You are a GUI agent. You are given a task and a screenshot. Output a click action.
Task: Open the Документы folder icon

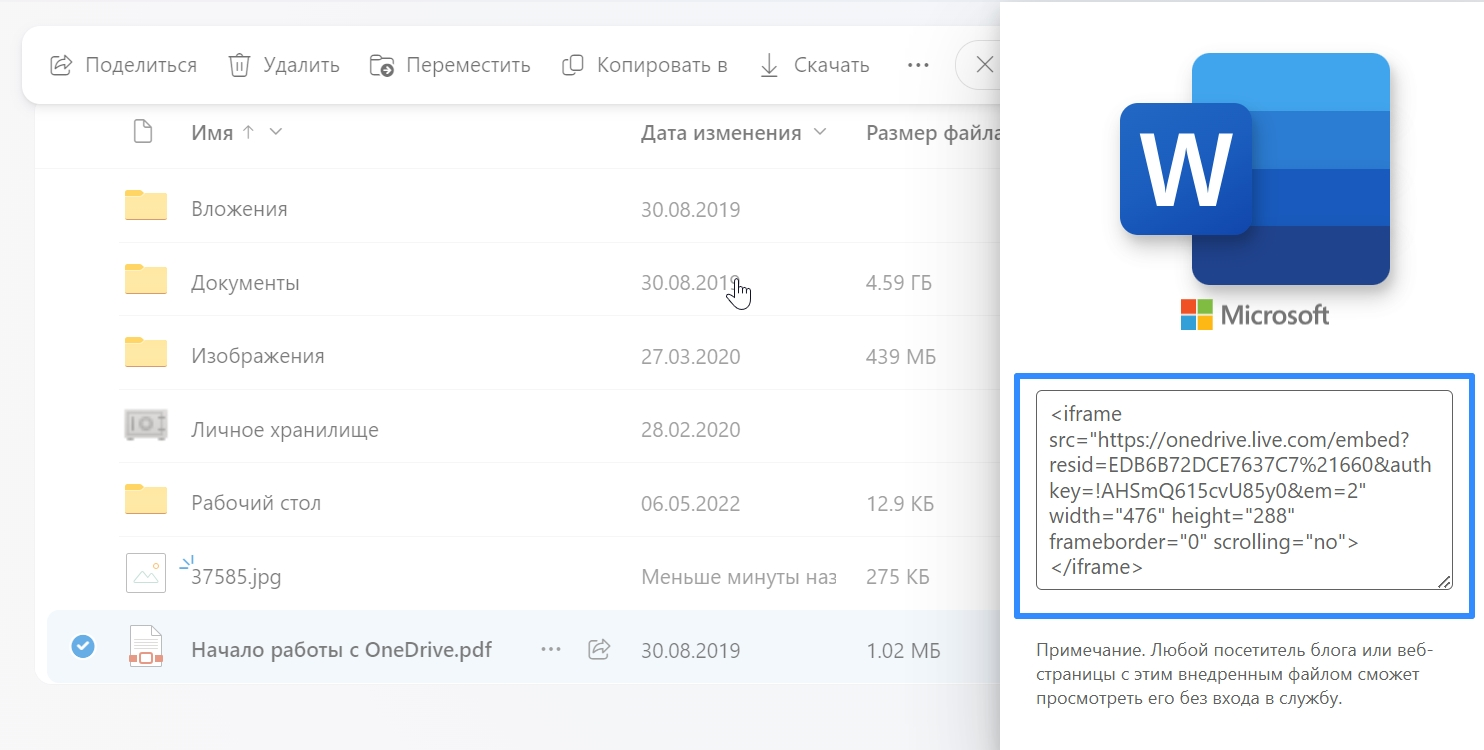pos(146,280)
